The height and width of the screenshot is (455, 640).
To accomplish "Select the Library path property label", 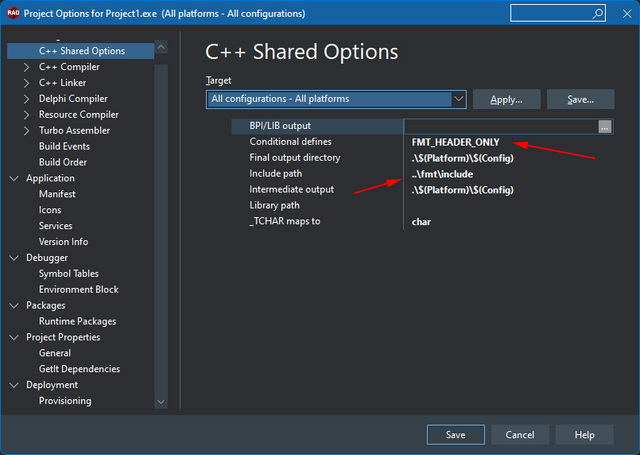I will pos(274,206).
